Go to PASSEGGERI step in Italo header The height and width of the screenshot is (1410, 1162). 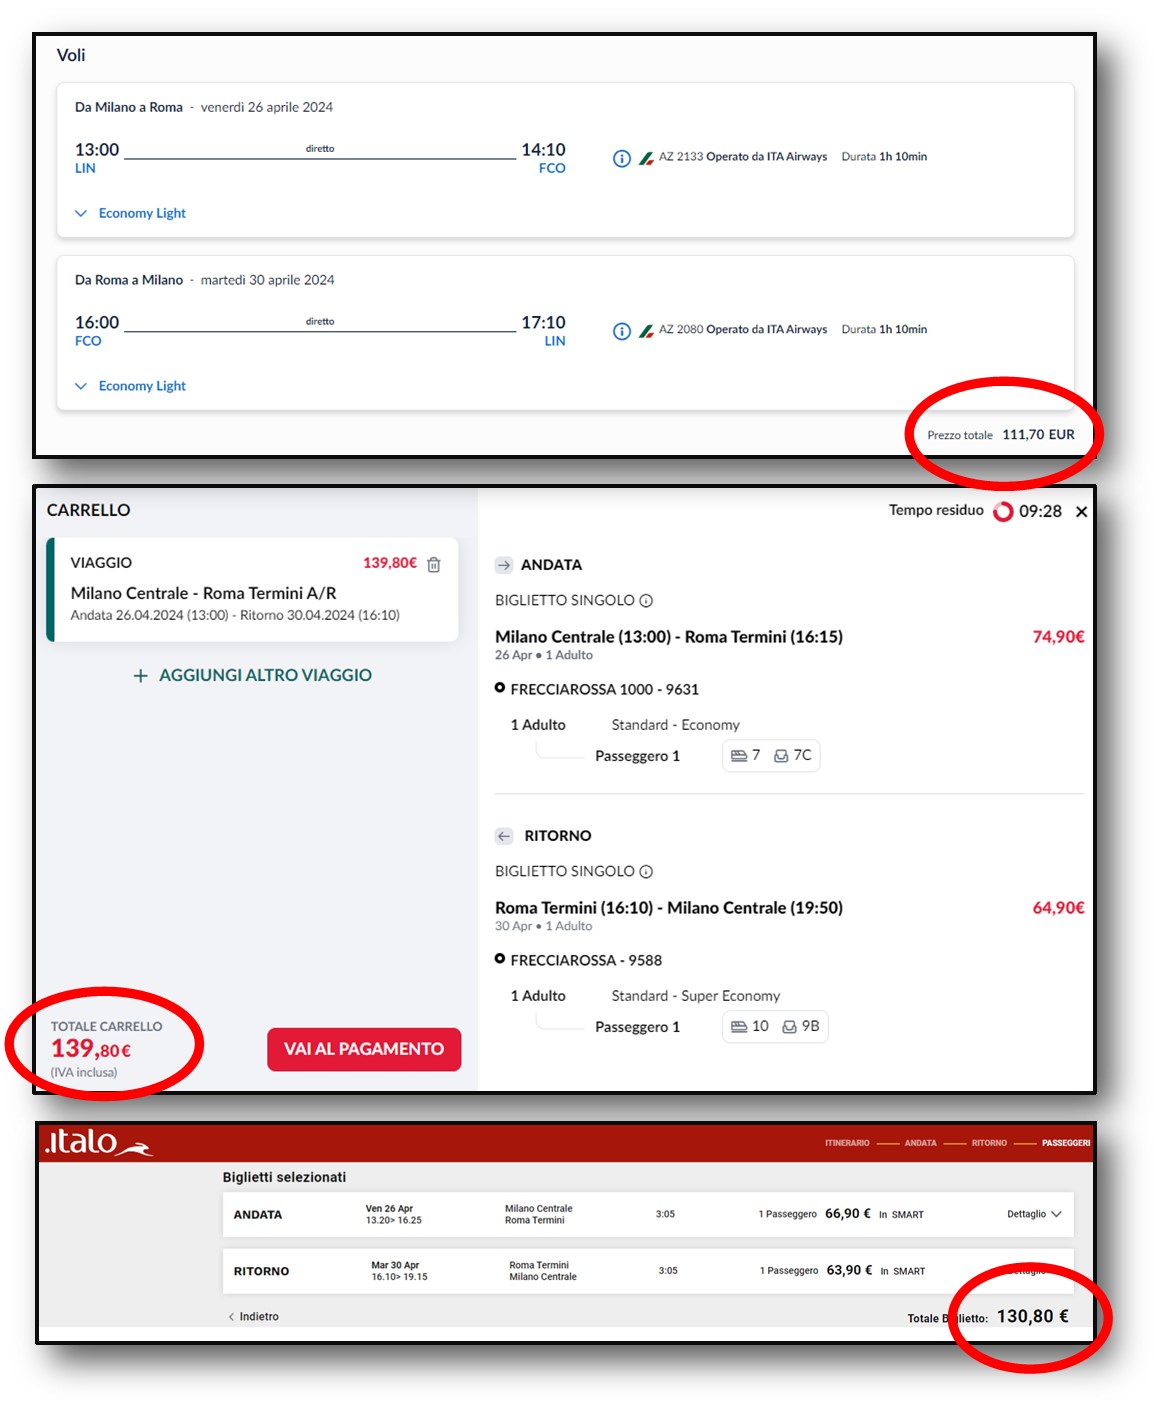coord(1066,1143)
